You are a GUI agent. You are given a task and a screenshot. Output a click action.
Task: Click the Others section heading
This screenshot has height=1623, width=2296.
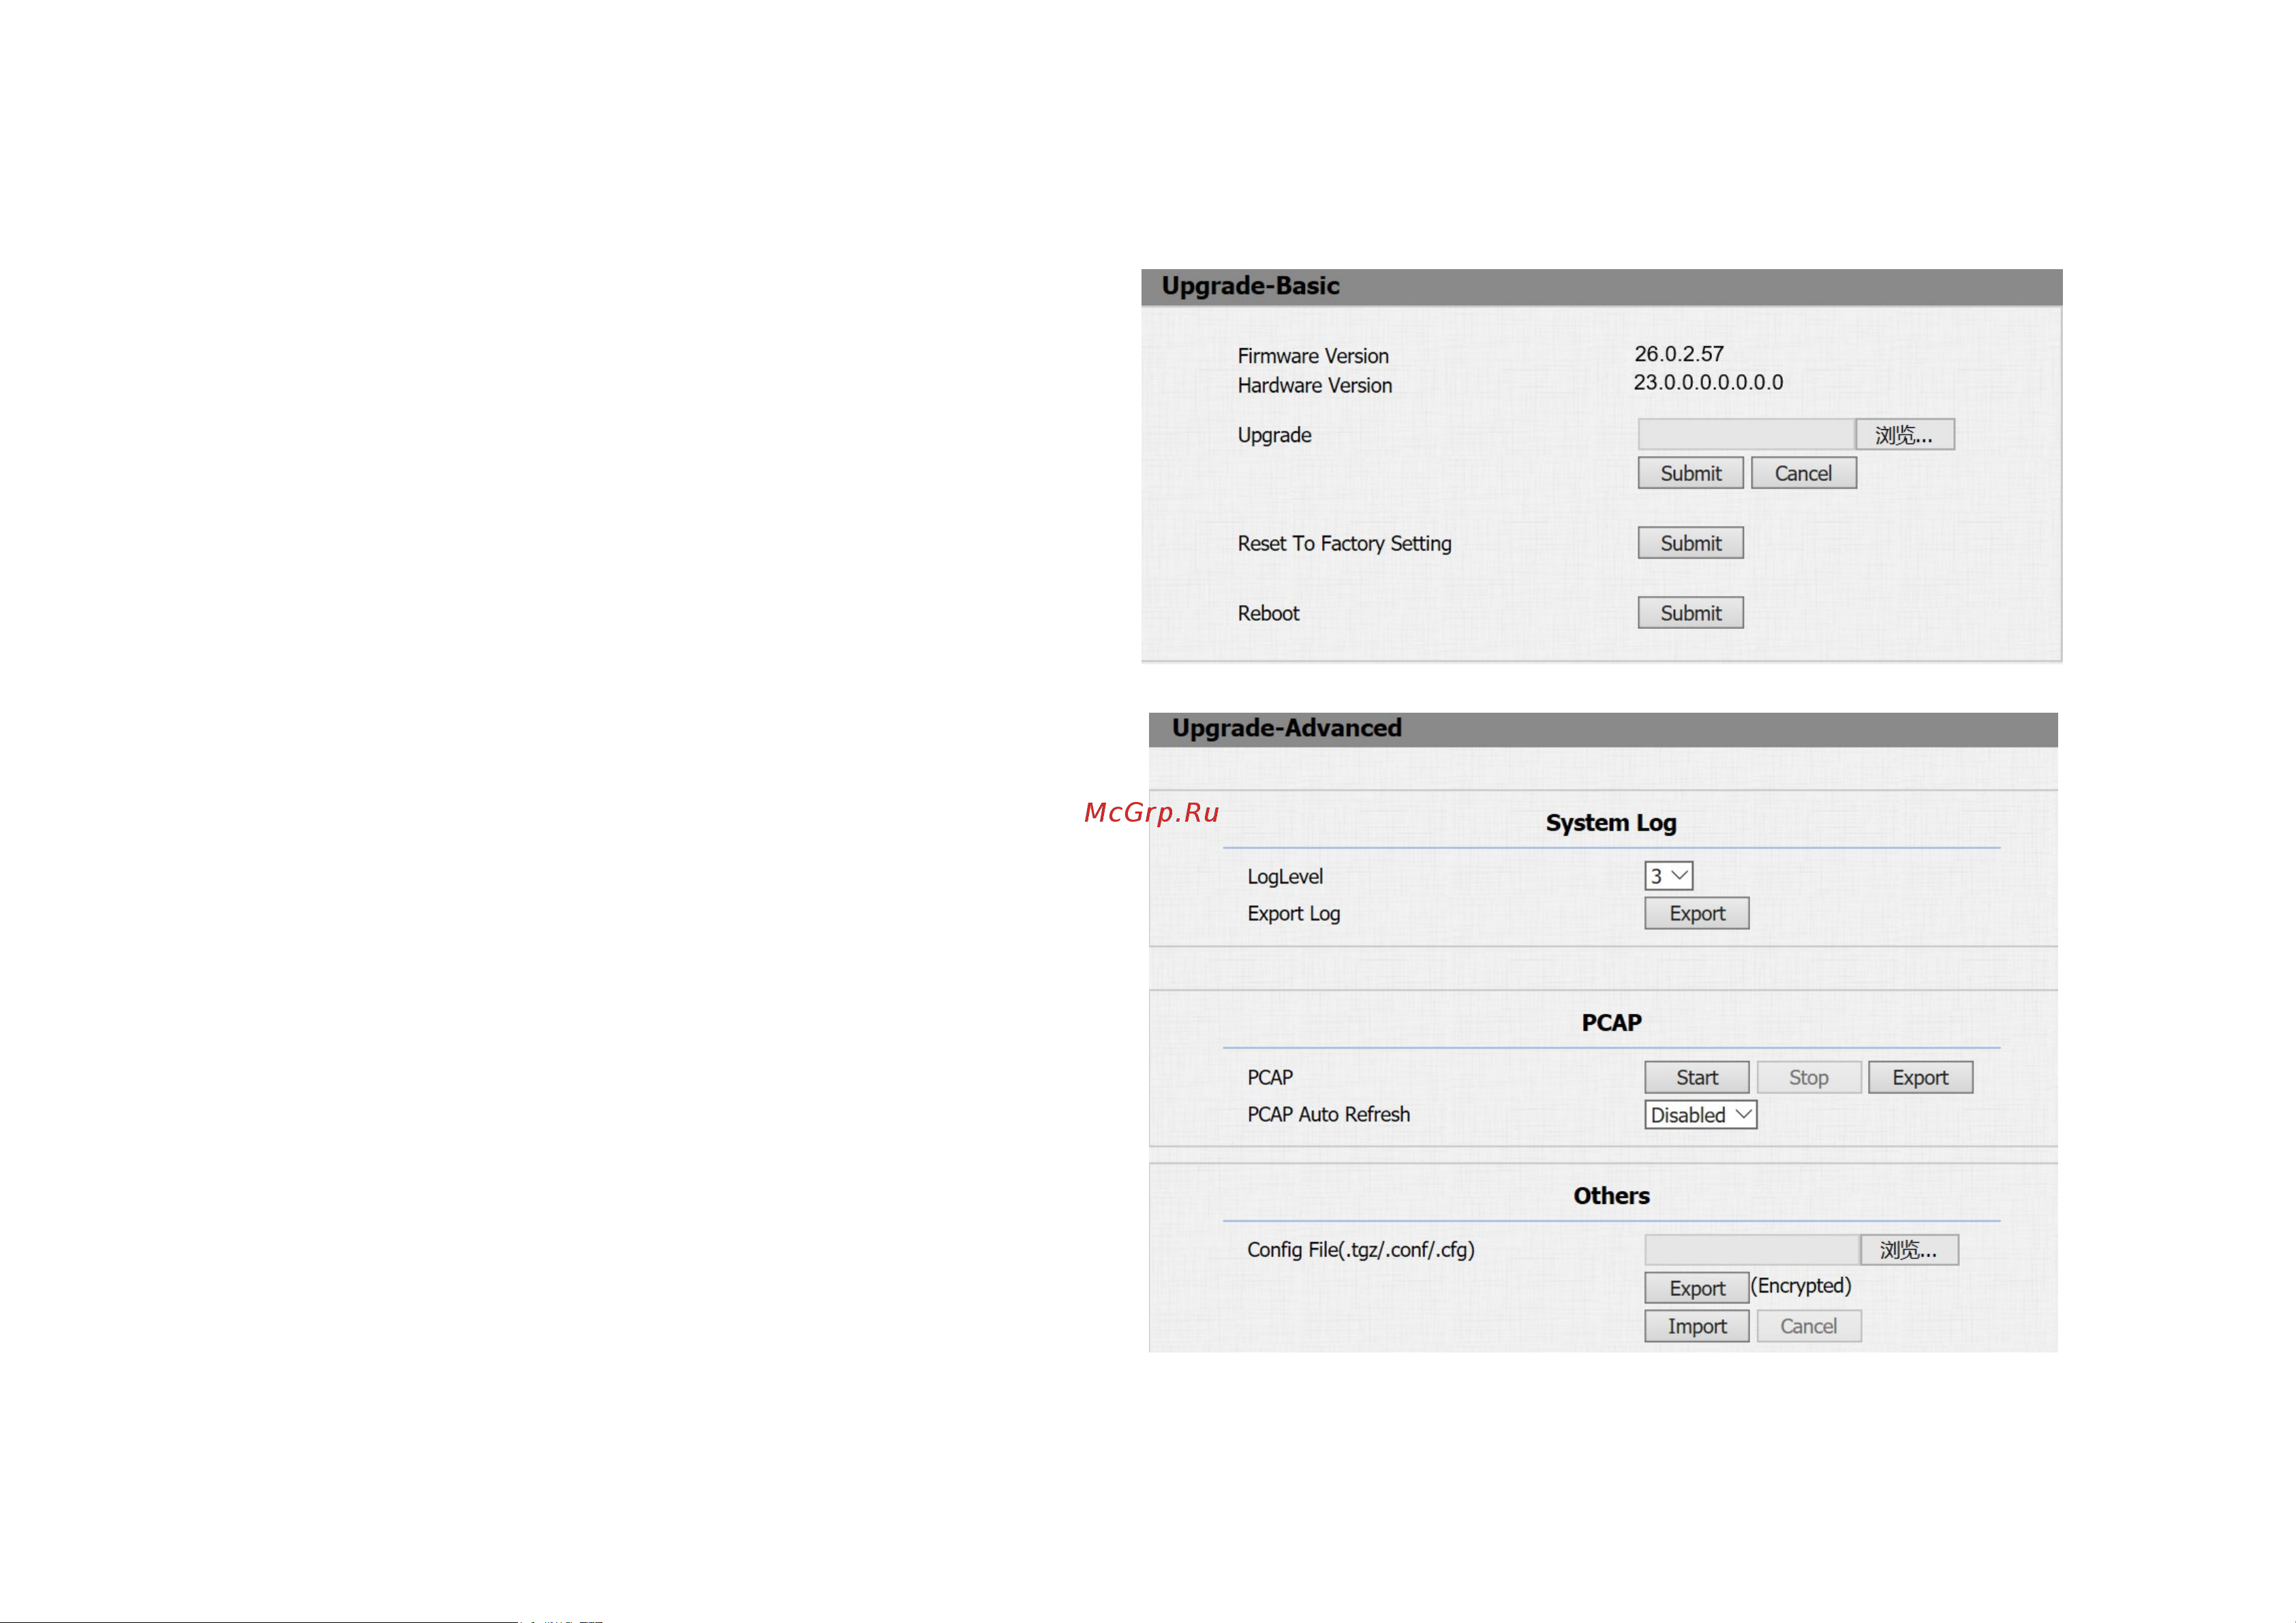1611,1195
